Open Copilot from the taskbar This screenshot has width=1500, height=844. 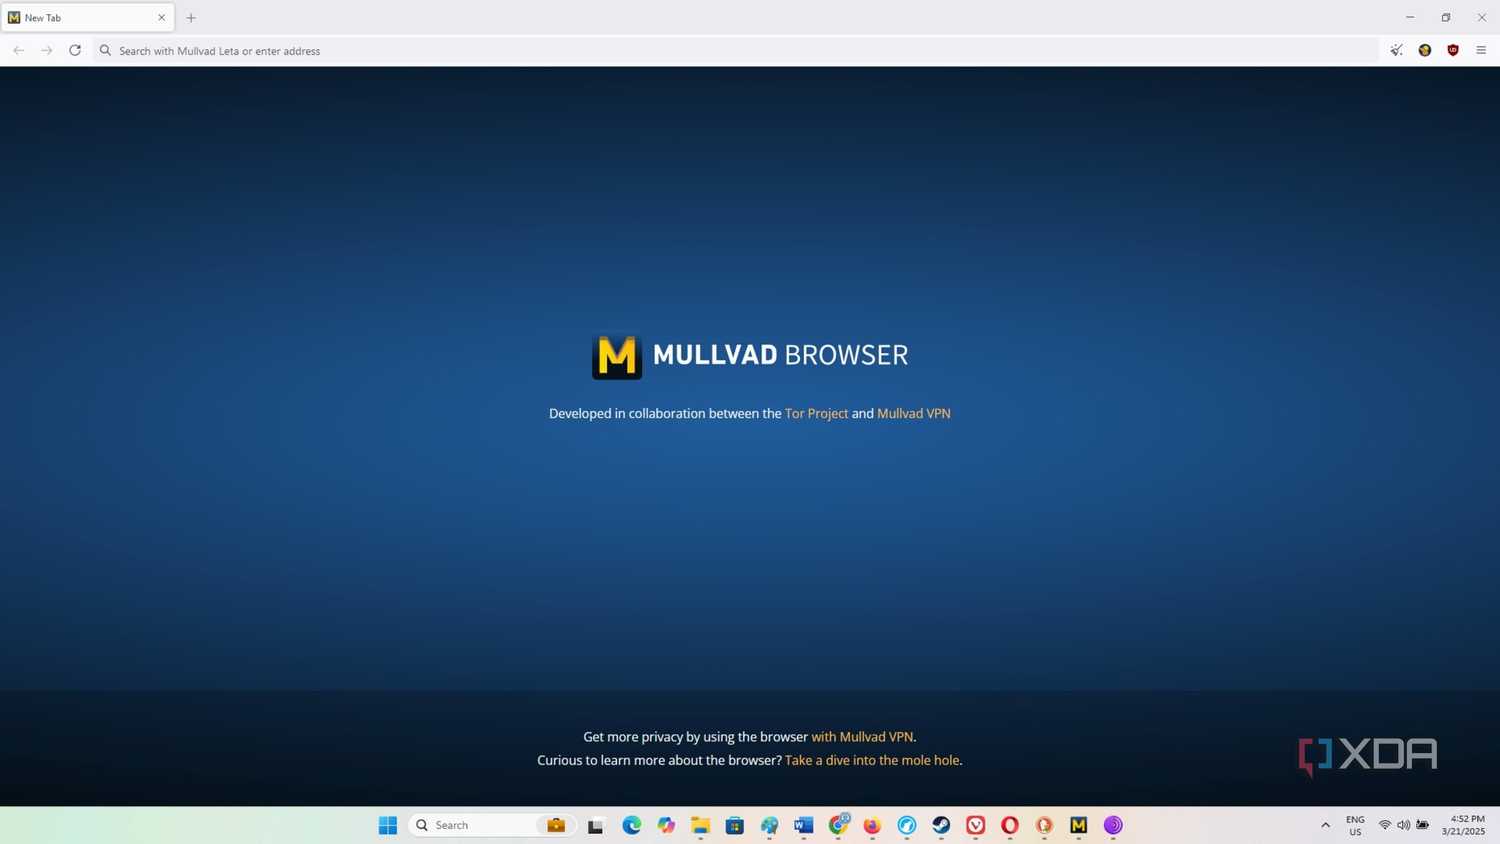point(666,825)
